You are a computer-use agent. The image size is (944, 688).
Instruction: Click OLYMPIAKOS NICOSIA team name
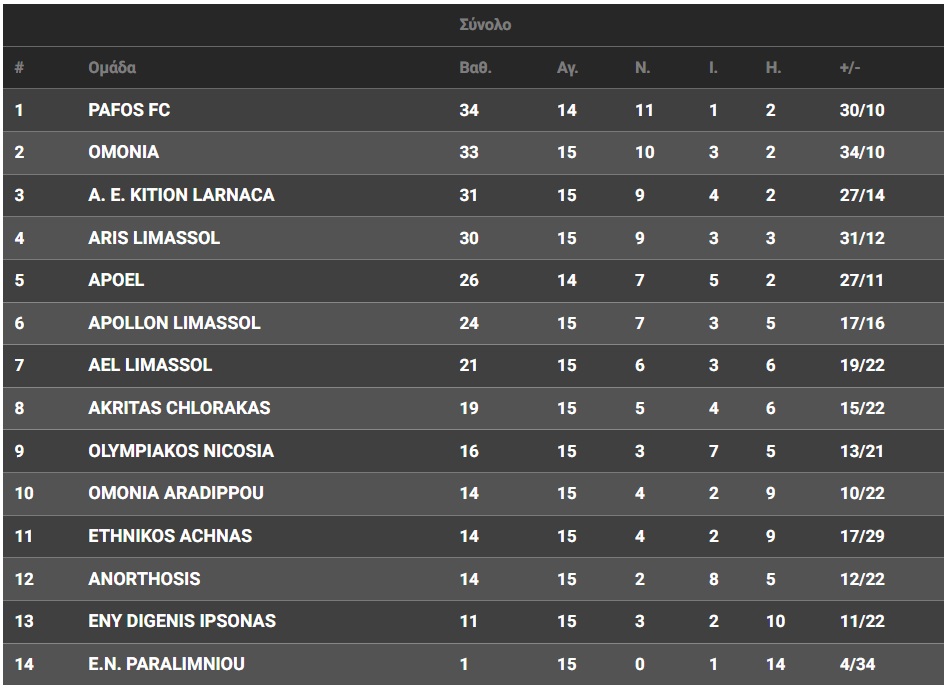pyautogui.click(x=181, y=451)
